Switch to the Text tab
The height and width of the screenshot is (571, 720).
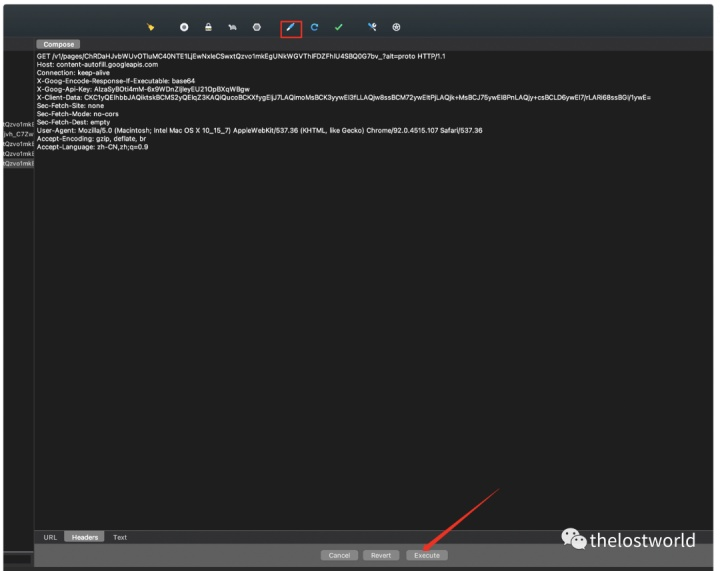120,537
